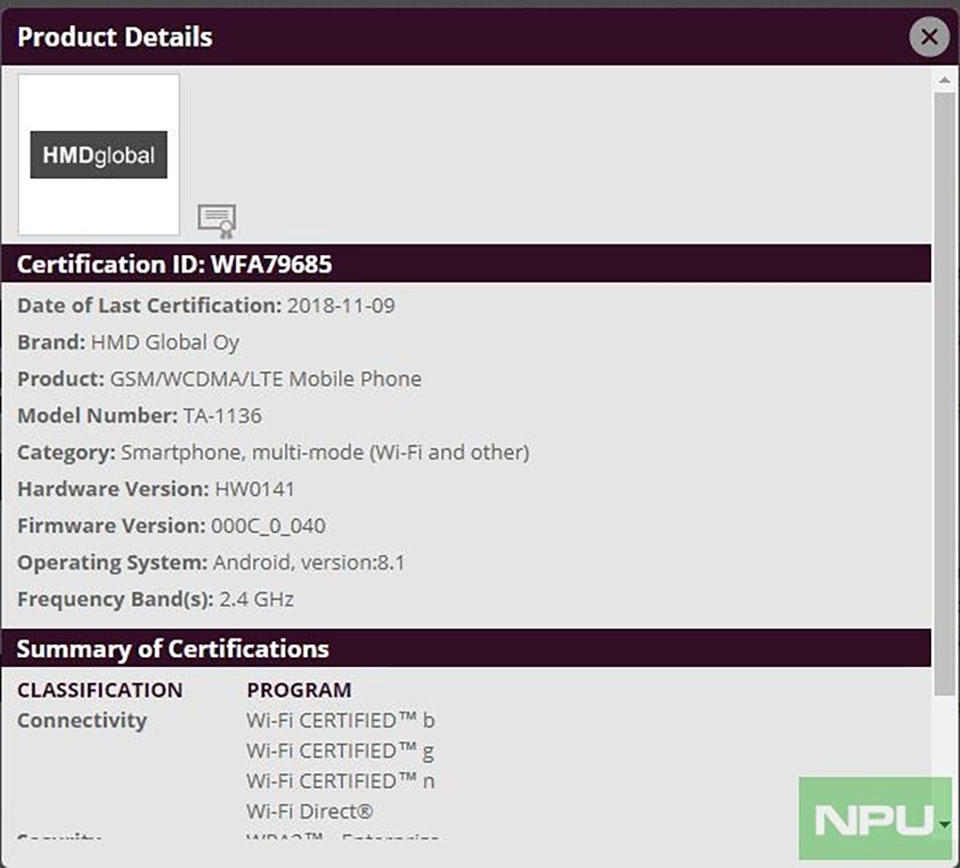Click the Connectivity classification label
960x868 pixels.
(82, 721)
